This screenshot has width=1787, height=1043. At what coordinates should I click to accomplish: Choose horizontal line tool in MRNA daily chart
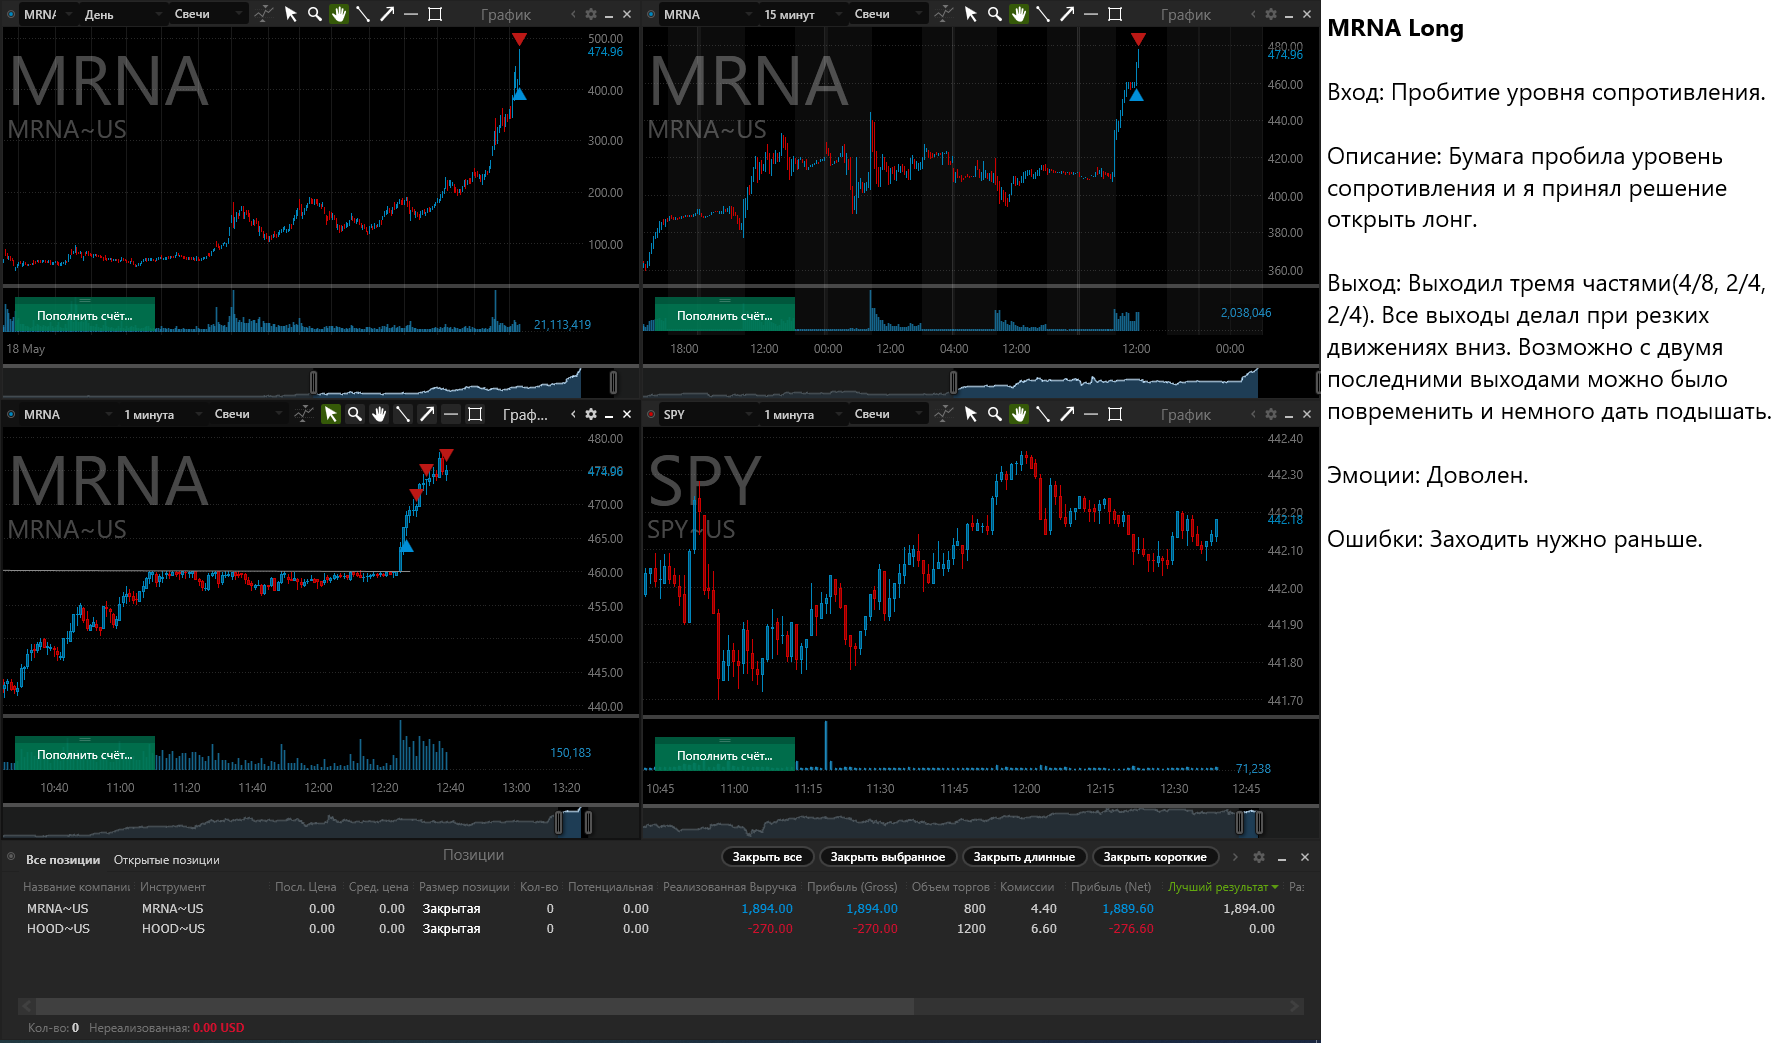click(x=410, y=14)
